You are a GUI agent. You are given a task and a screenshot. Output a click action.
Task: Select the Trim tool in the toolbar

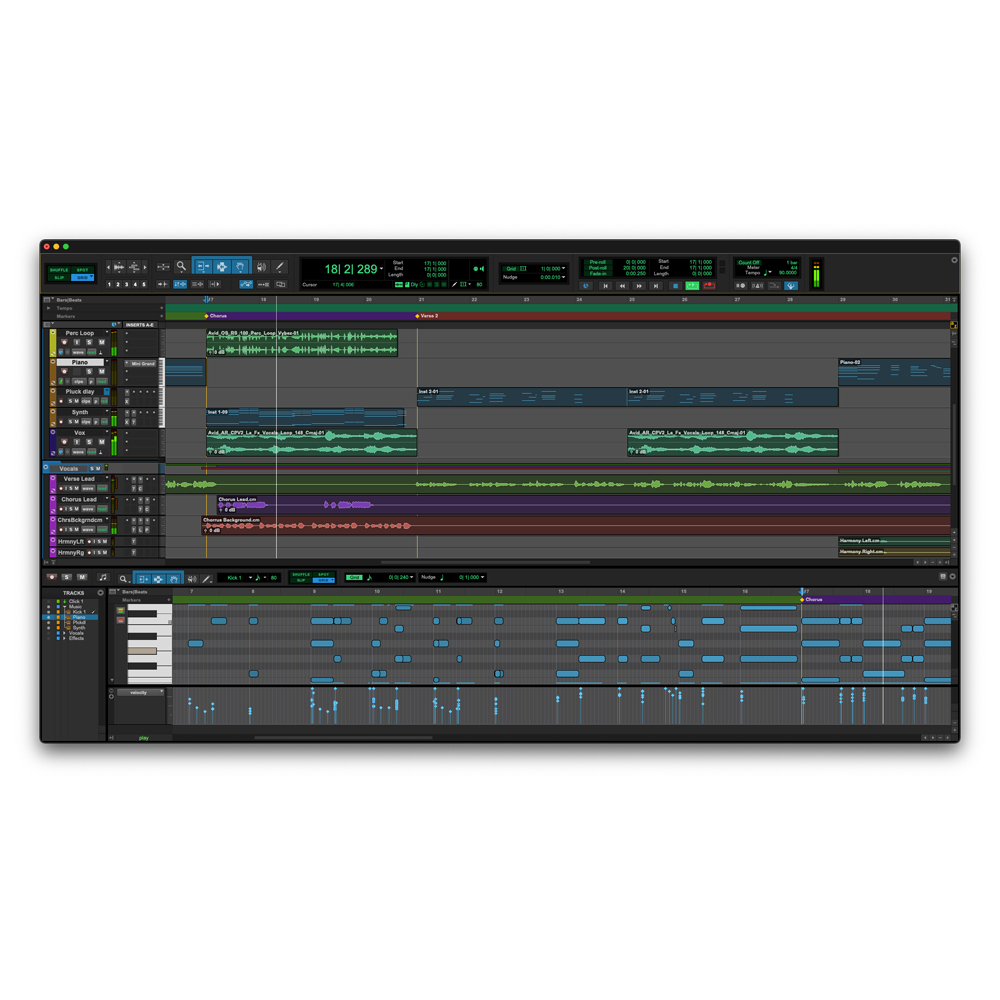click(x=202, y=267)
